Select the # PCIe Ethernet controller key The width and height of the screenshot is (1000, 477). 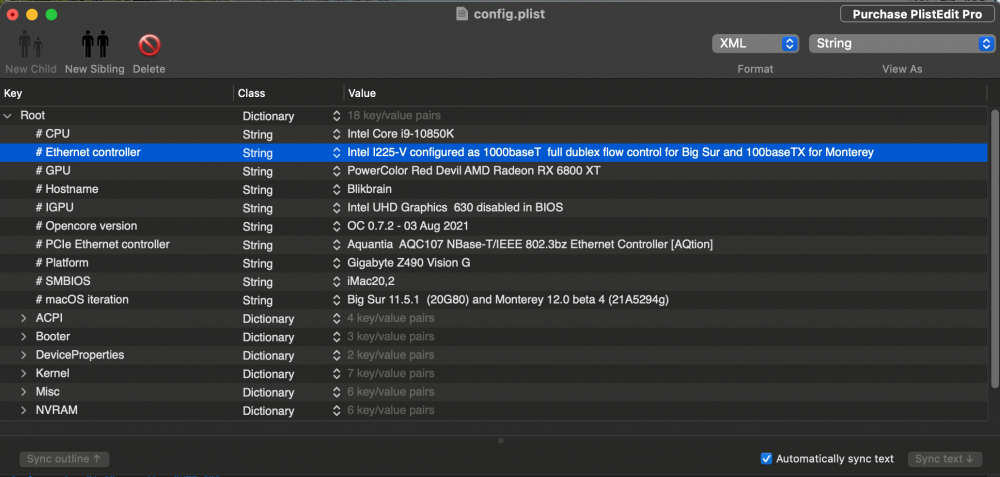pos(103,244)
